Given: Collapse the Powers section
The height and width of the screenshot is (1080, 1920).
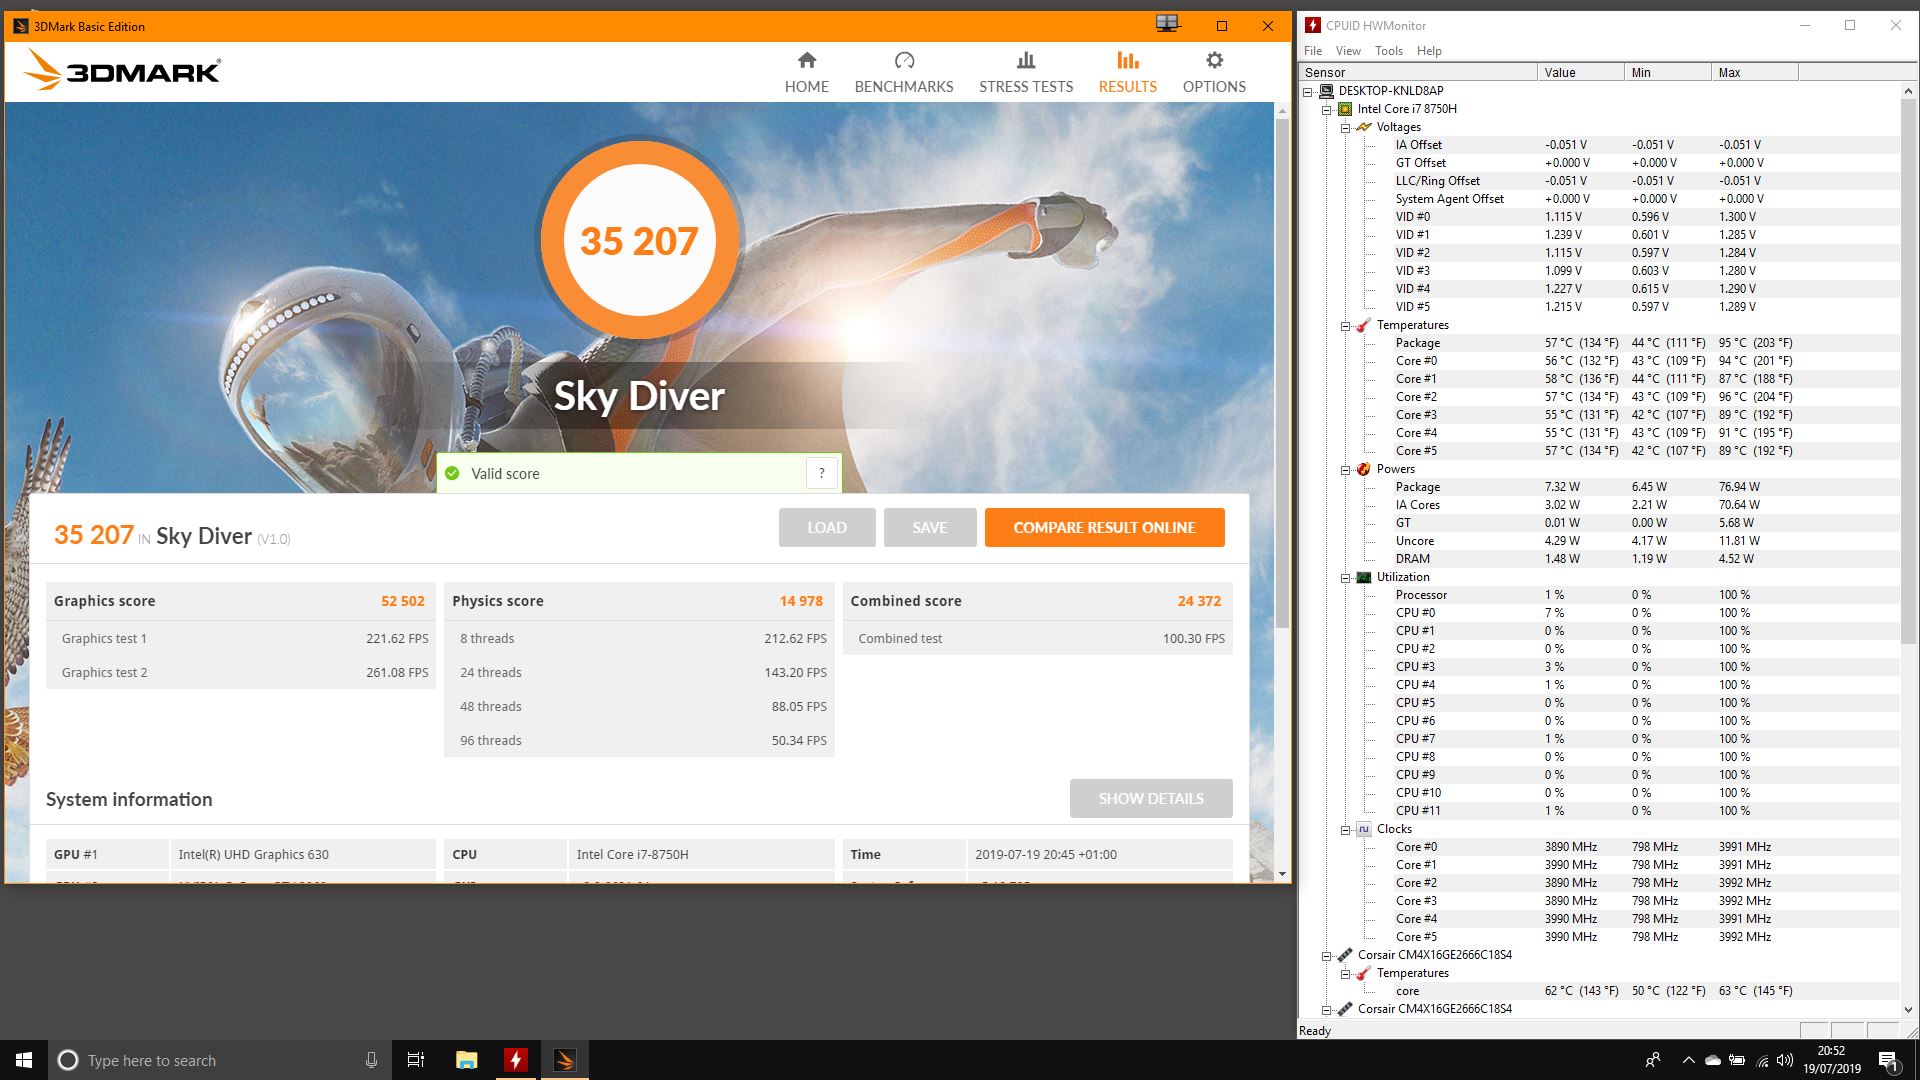Looking at the screenshot, I should point(1345,469).
